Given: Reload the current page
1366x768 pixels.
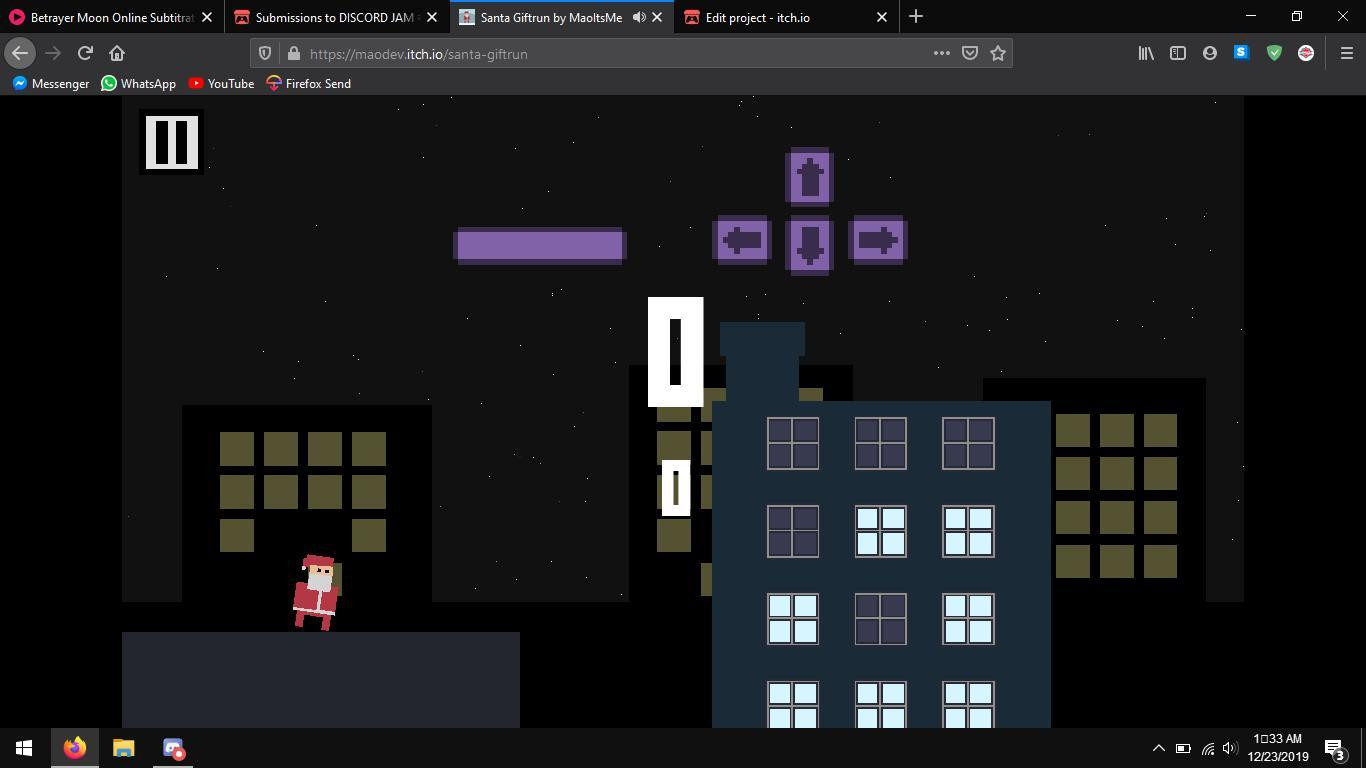Looking at the screenshot, I should click(x=85, y=53).
